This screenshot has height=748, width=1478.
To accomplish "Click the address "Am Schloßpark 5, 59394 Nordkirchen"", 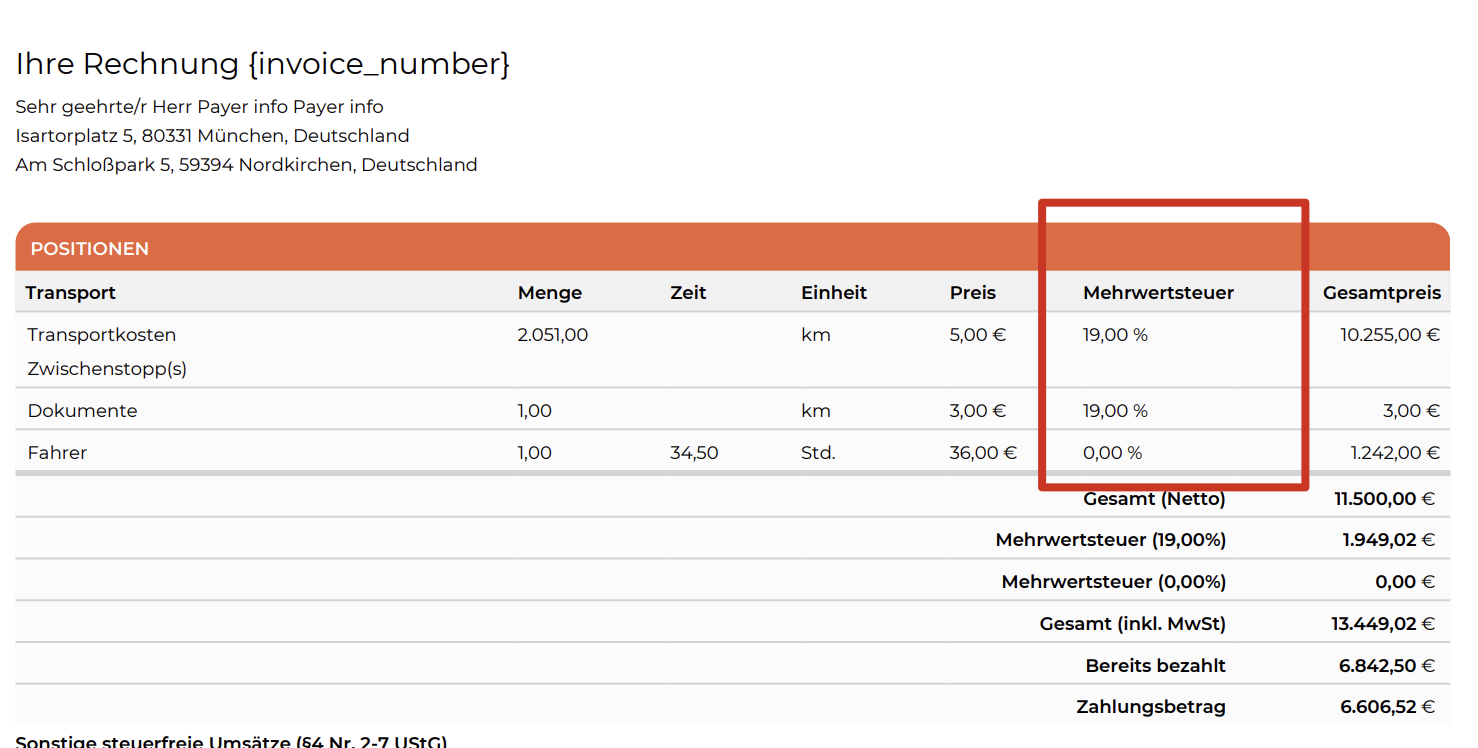I will coord(185,165).
